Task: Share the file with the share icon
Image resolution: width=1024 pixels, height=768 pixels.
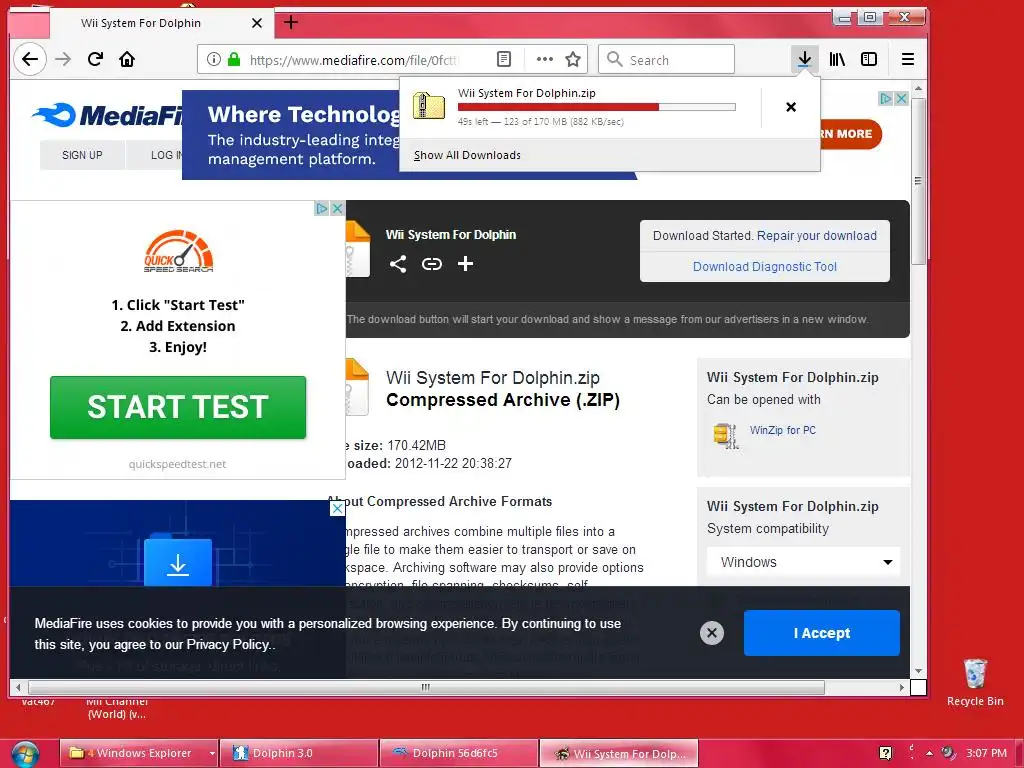Action: (x=398, y=264)
